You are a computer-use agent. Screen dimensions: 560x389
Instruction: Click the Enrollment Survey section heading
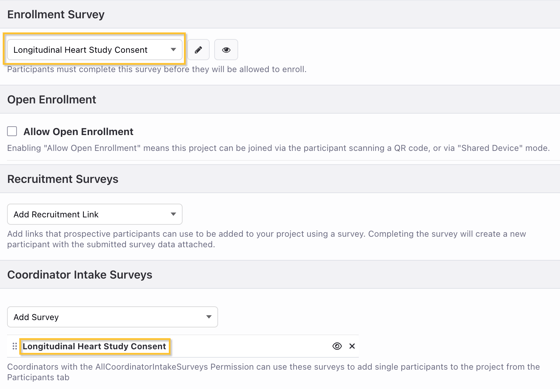pyautogui.click(x=56, y=14)
